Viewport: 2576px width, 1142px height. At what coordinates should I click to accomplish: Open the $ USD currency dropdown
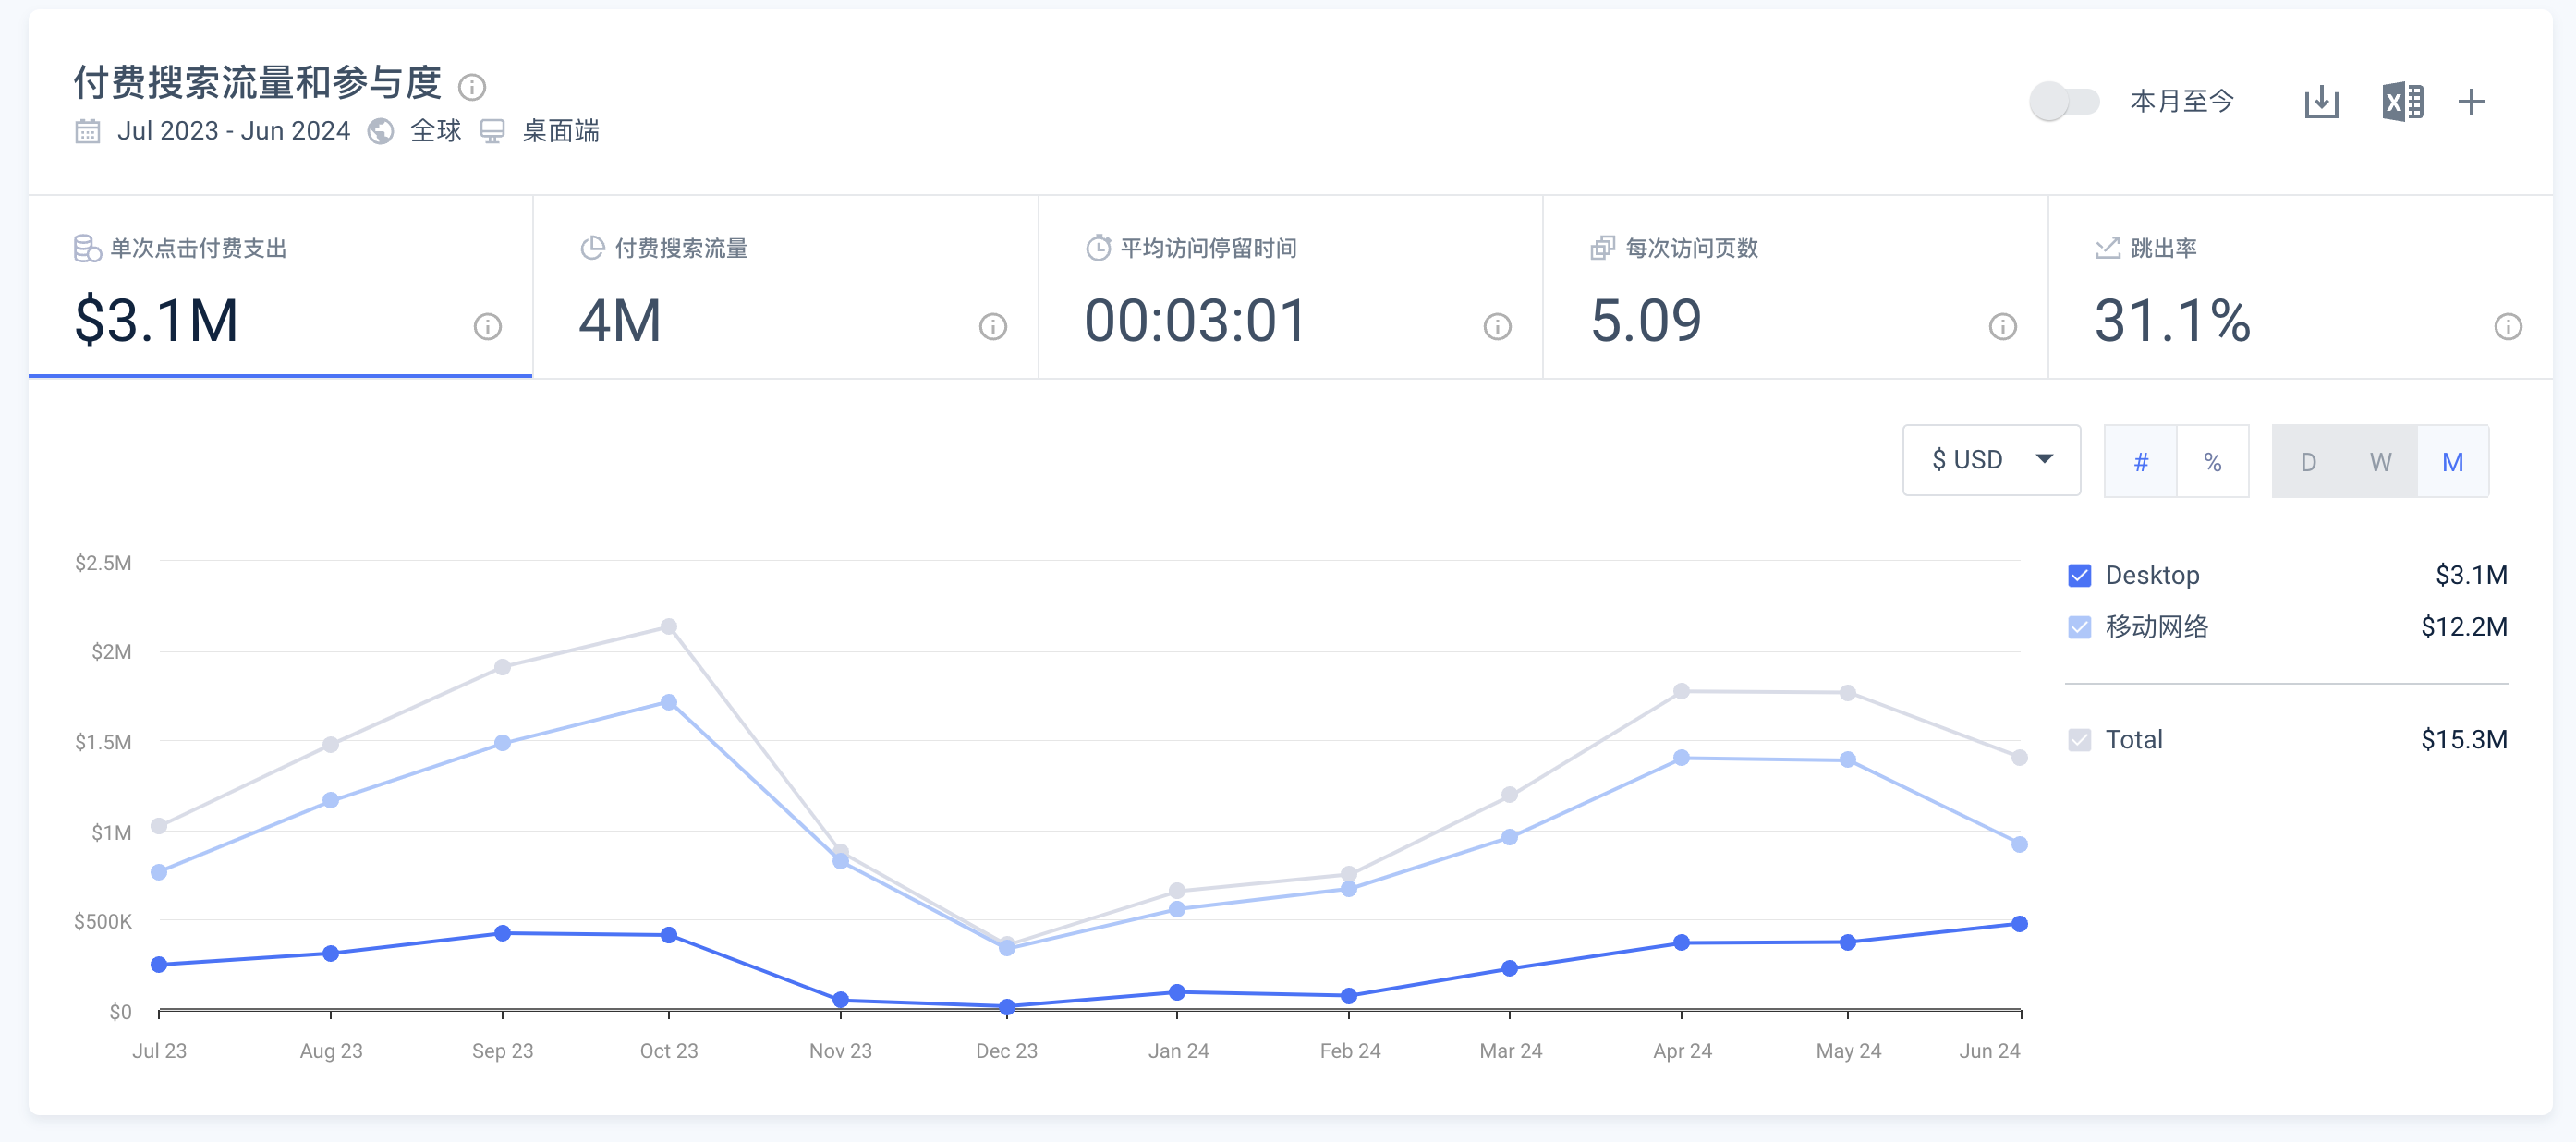(1991, 460)
